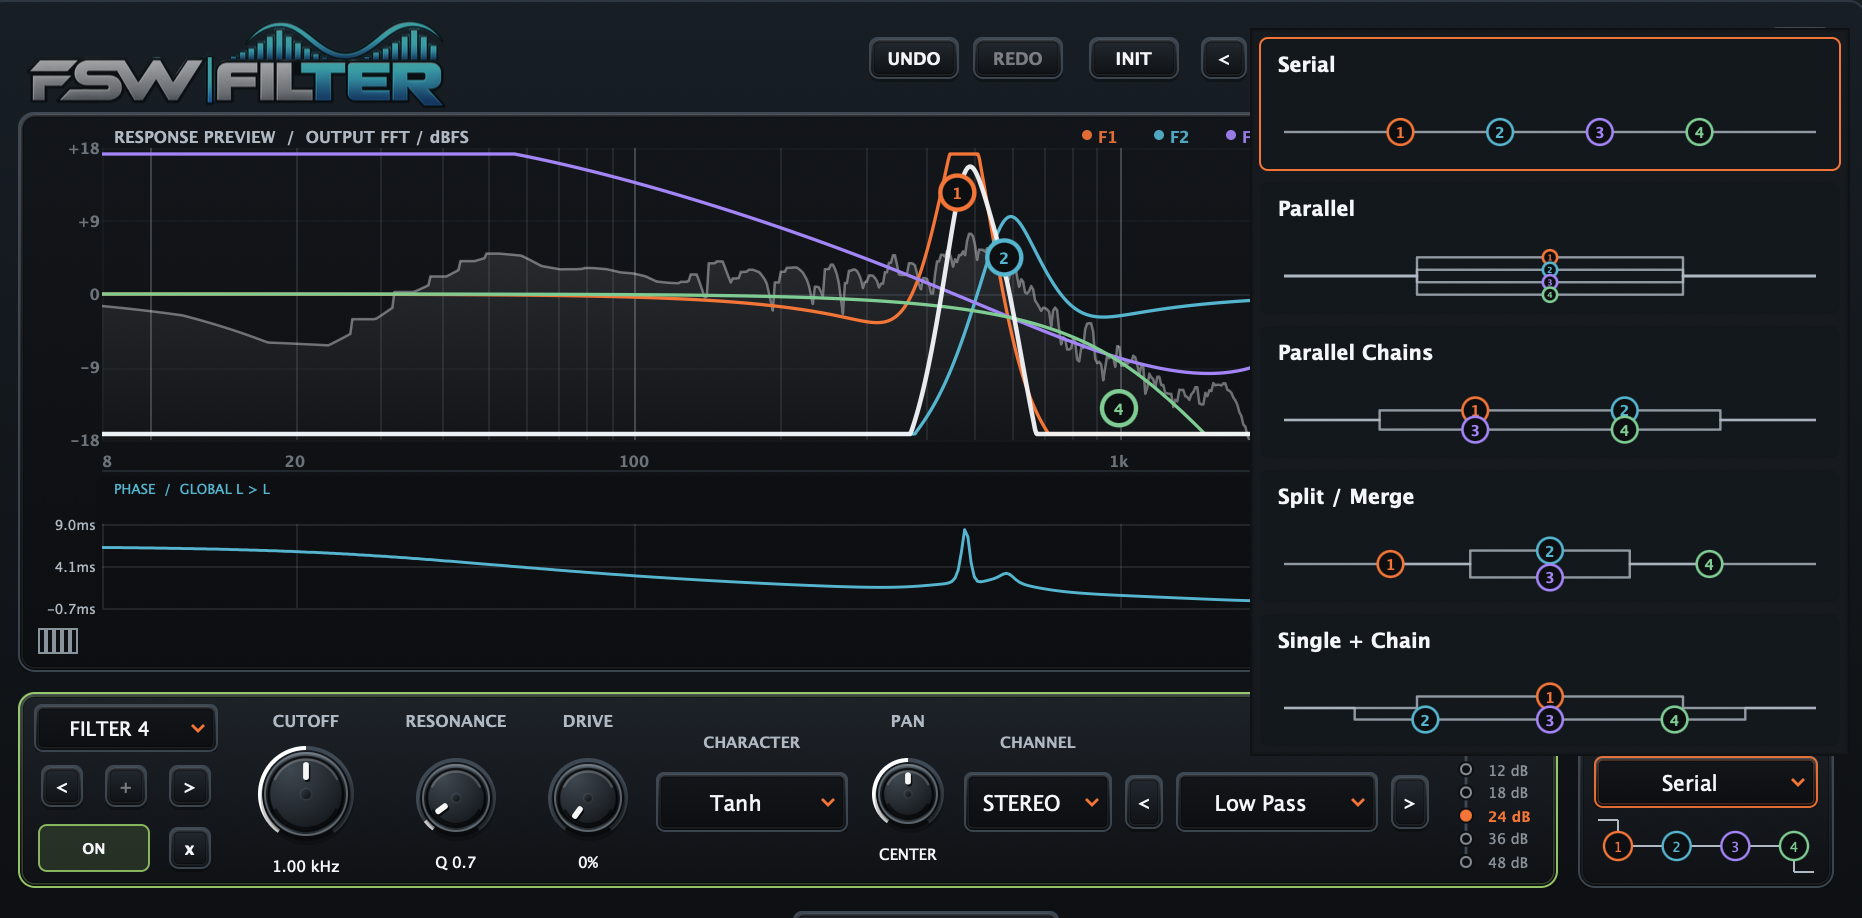Choose Parallel Chains routing option
The image size is (1862, 918).
click(x=1550, y=394)
